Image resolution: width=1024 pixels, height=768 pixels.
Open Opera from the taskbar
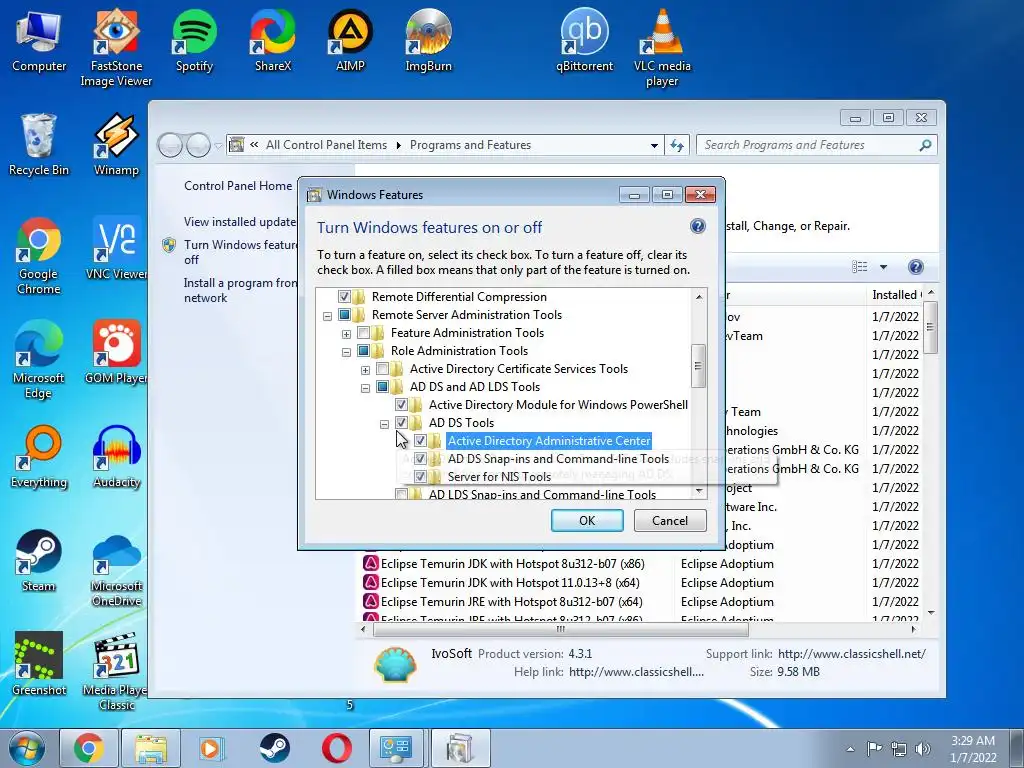pos(336,748)
